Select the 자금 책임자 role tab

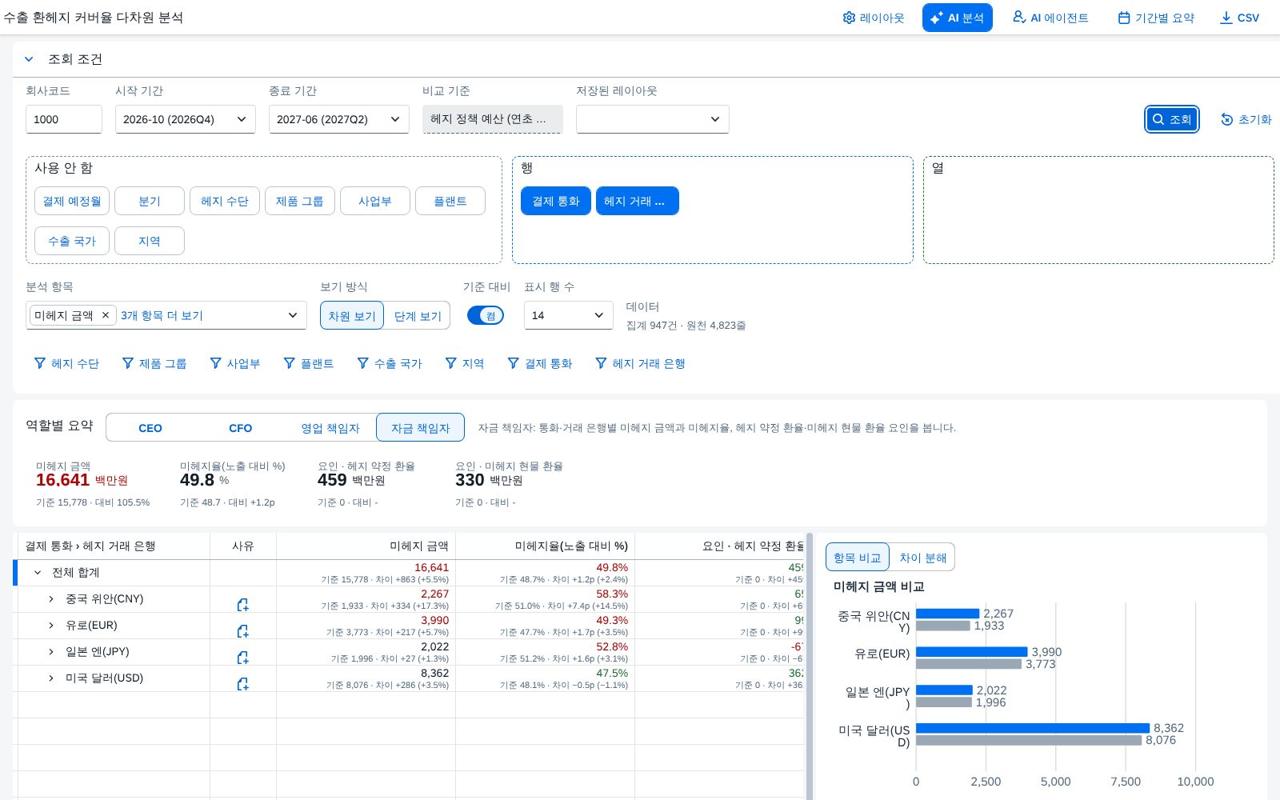click(x=420, y=428)
